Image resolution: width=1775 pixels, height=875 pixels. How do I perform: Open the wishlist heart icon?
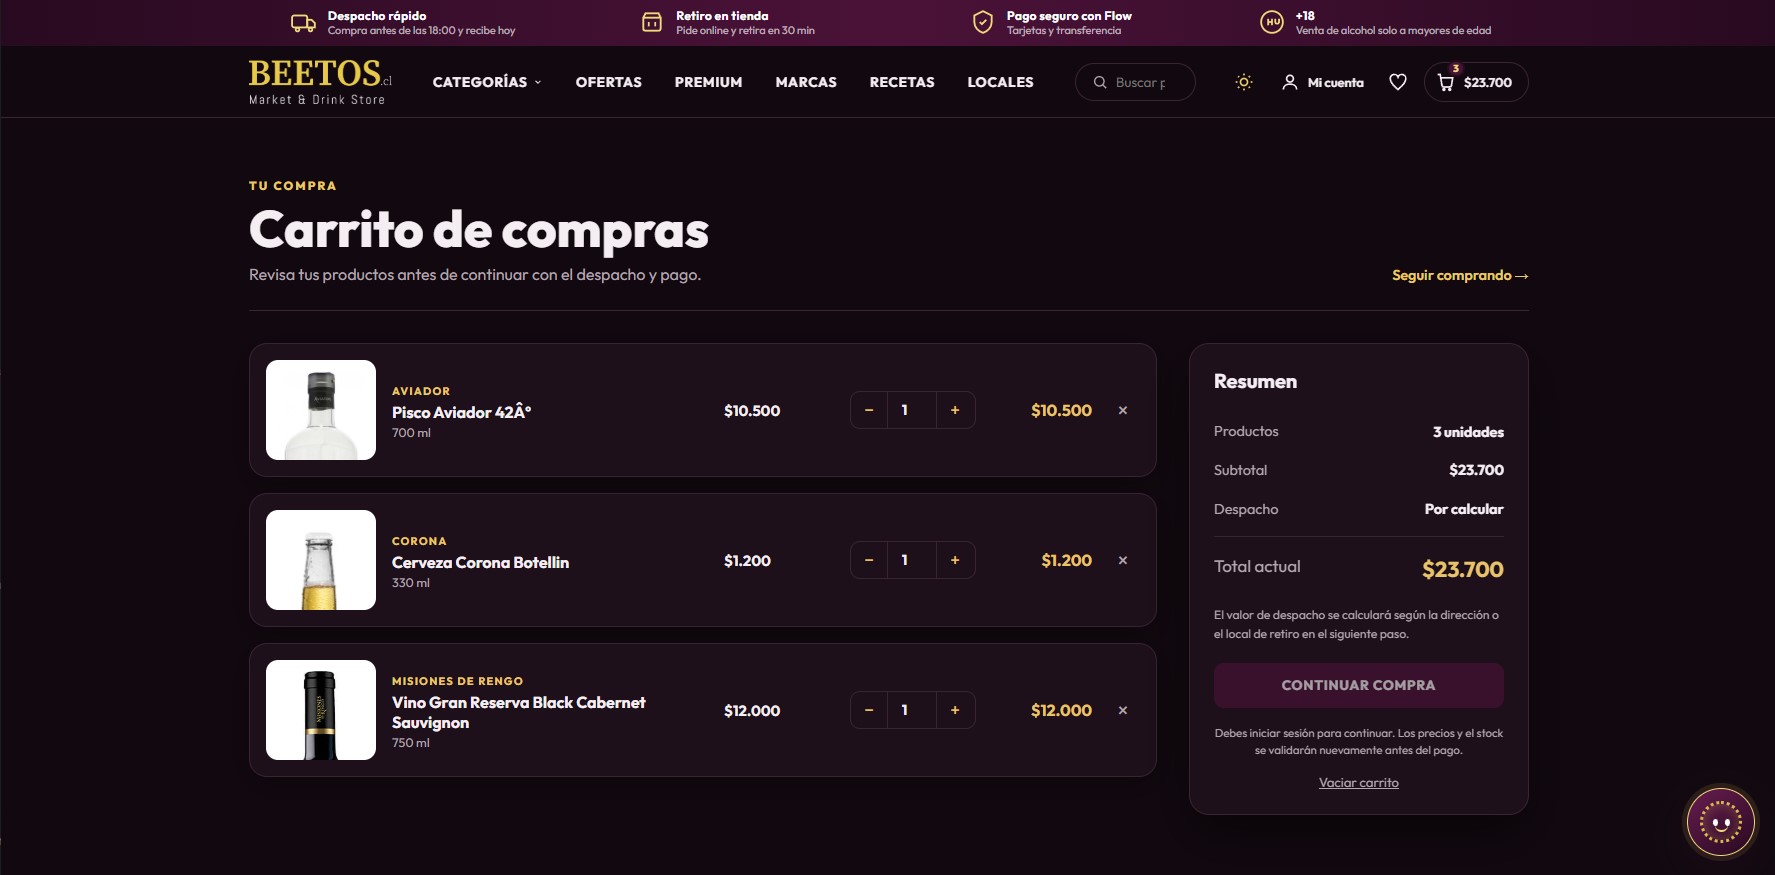pos(1398,82)
